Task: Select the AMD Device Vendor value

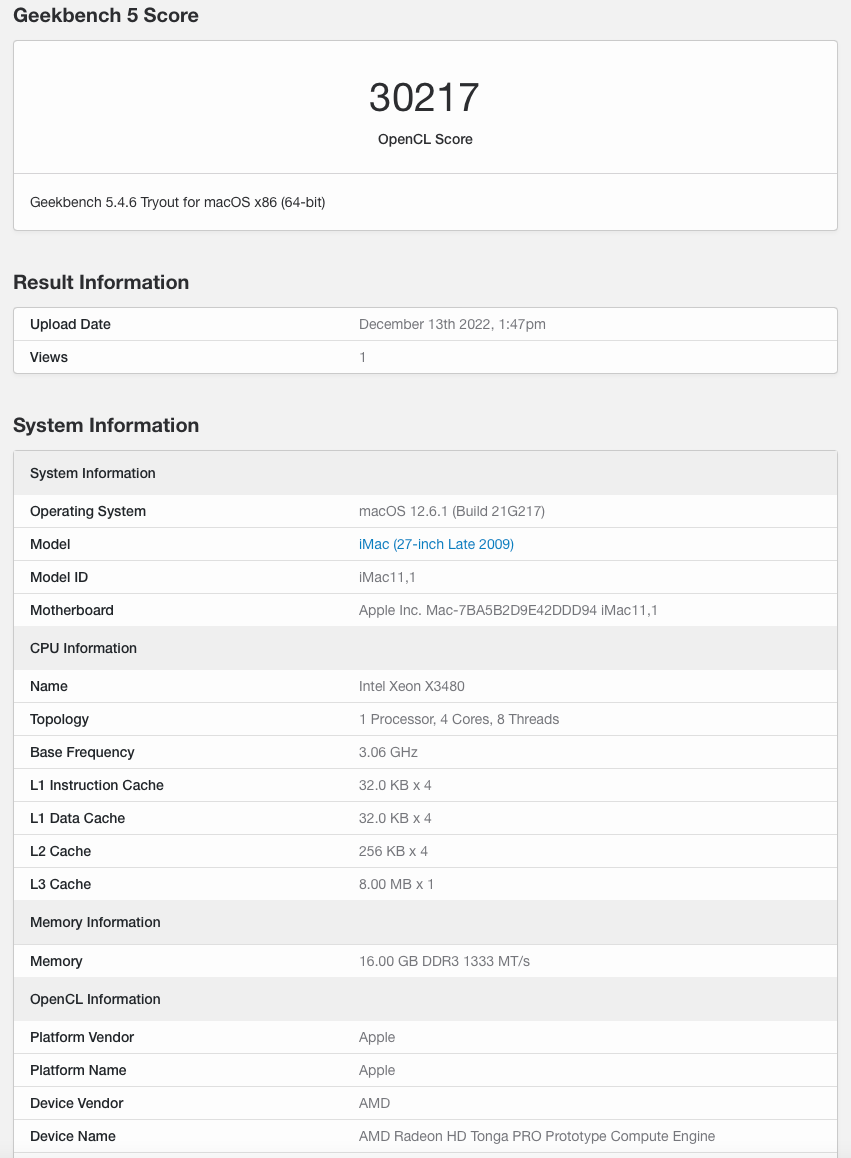Action: pos(375,1103)
